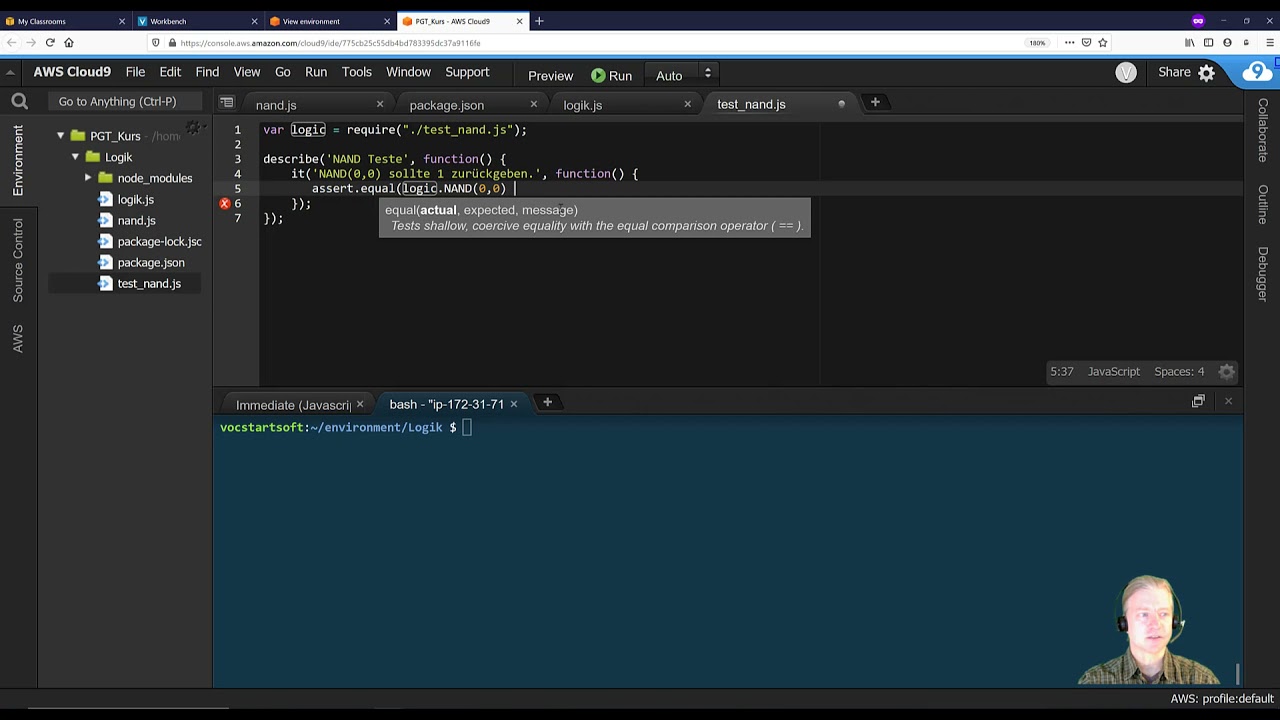The image size is (1280, 720).
Task: Close the nand.js tab
Action: (x=379, y=104)
